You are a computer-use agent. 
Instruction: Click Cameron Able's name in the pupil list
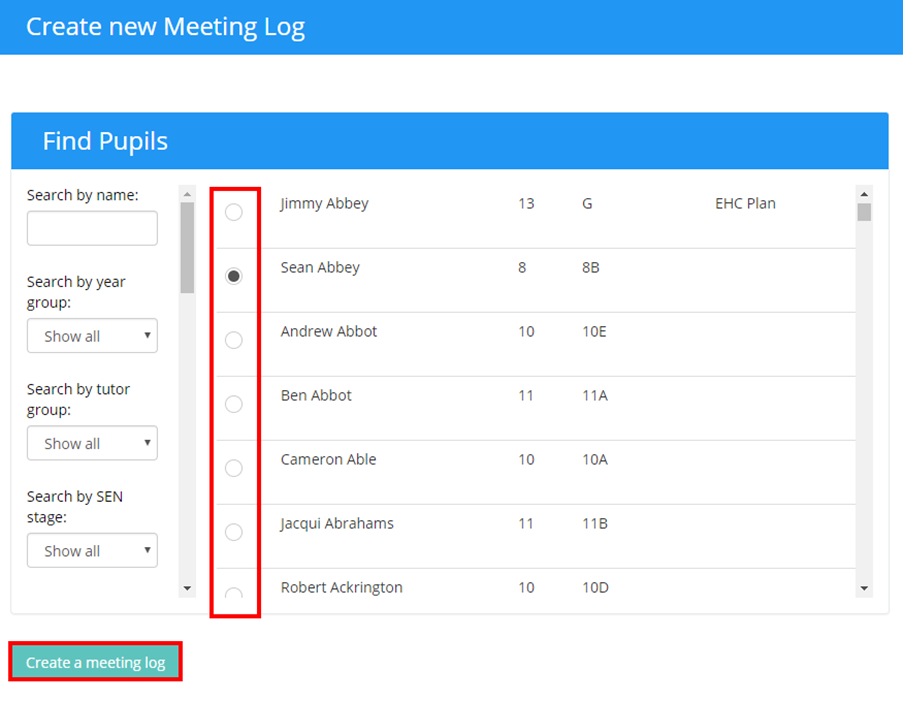click(328, 459)
